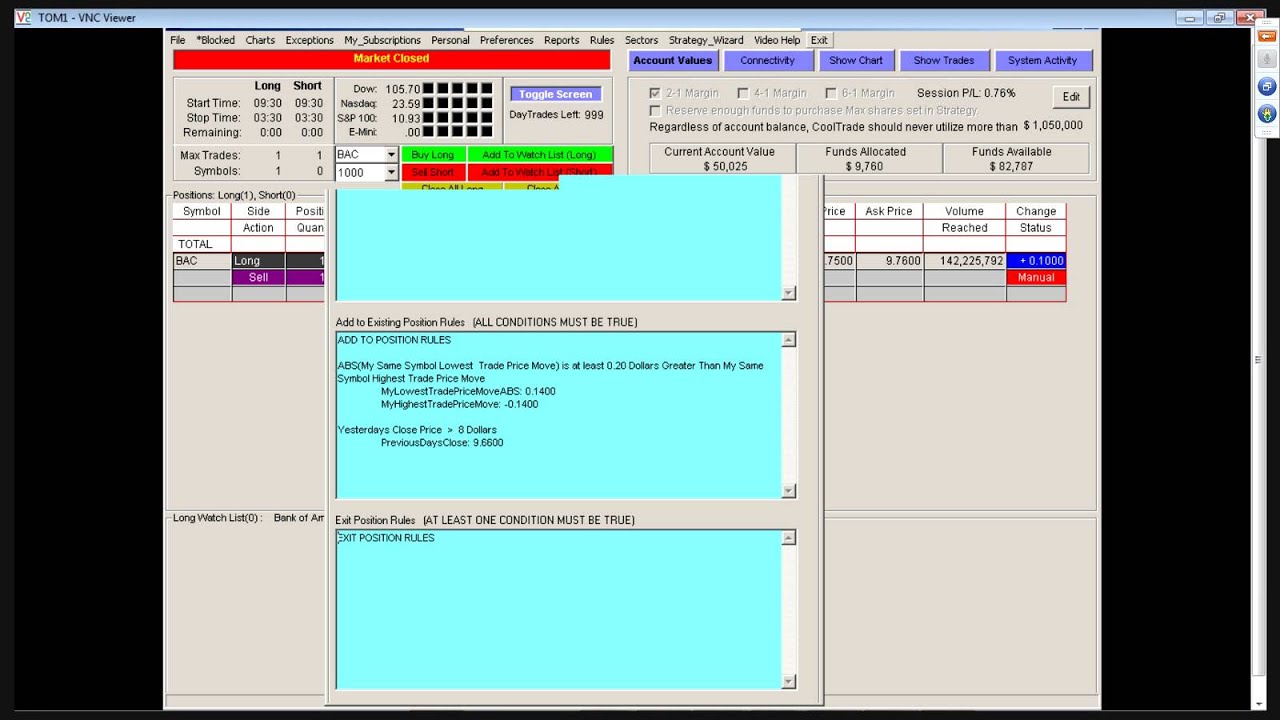1280x720 pixels.
Task: Open the My_Subscriptions menu
Action: pyautogui.click(x=382, y=40)
